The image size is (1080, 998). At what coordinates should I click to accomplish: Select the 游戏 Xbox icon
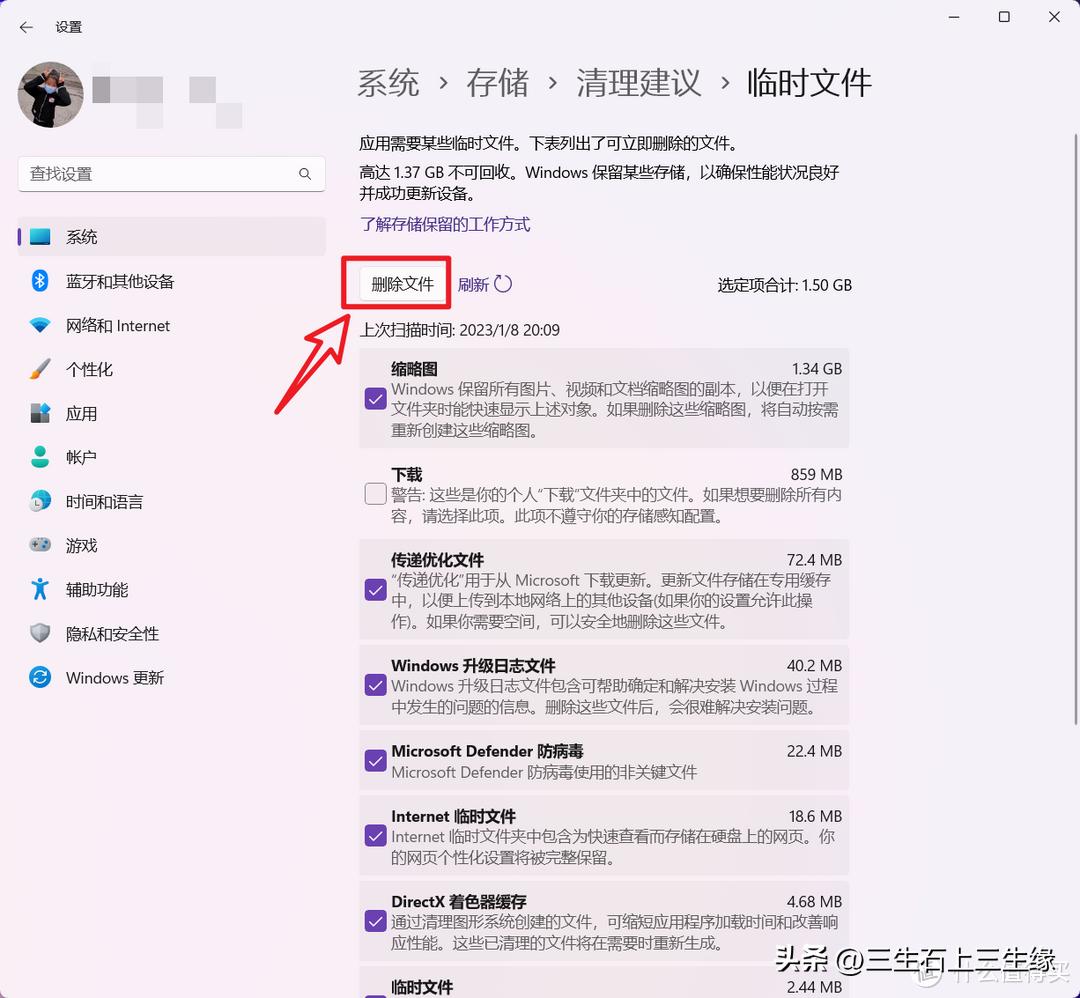[x=39, y=545]
